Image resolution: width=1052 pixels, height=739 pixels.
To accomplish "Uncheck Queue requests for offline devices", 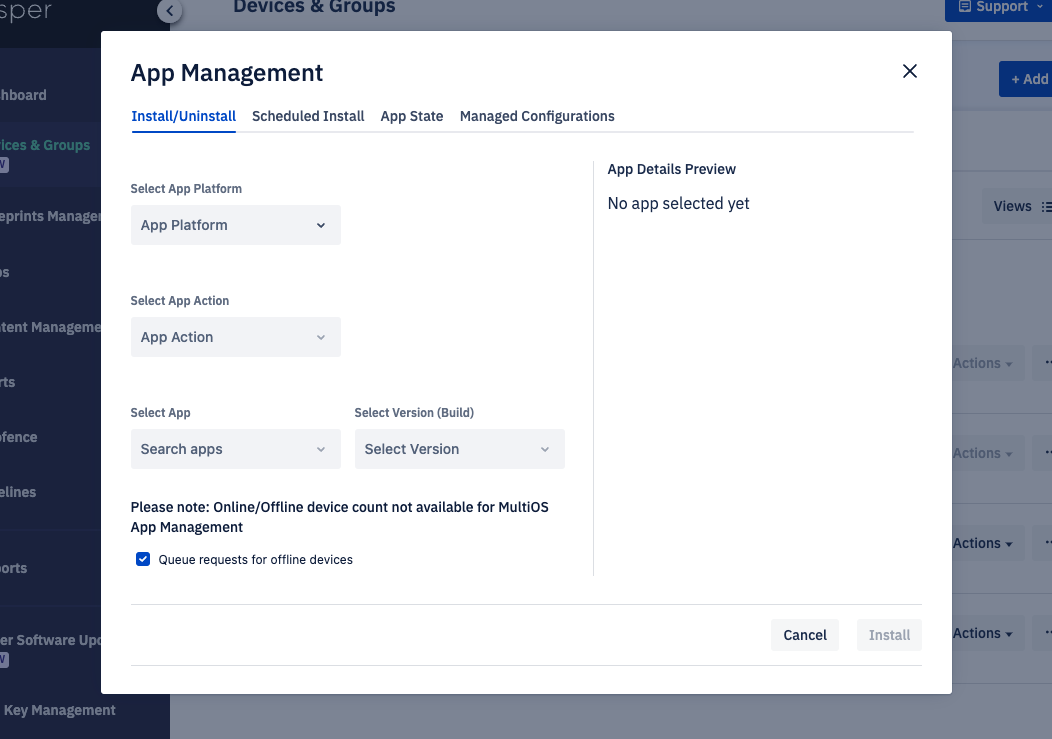I will (x=143, y=560).
